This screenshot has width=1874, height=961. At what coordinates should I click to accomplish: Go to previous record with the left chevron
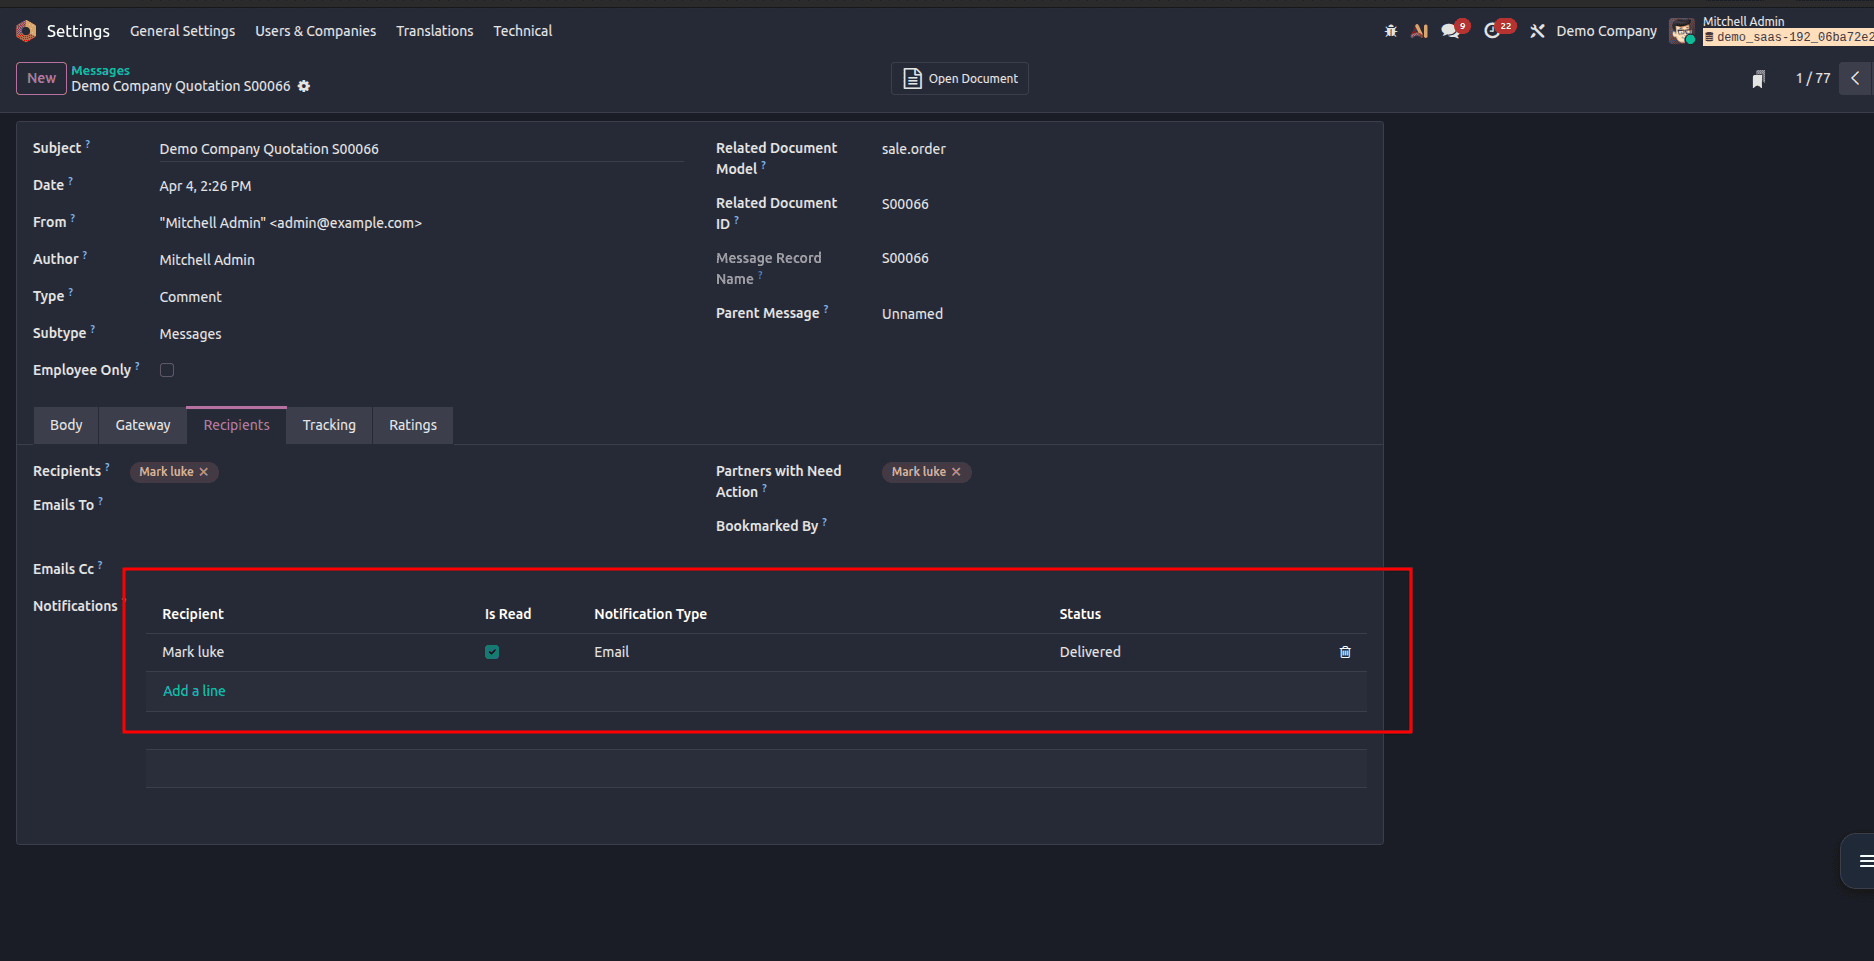1855,78
